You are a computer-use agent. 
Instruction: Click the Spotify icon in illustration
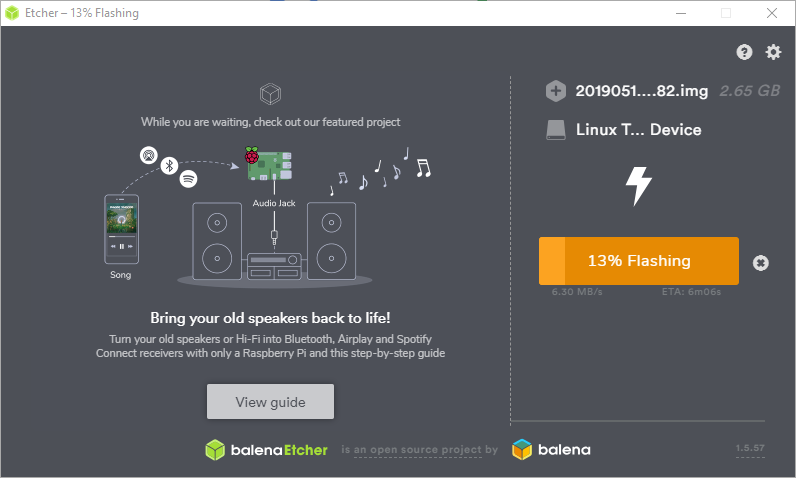click(188, 179)
